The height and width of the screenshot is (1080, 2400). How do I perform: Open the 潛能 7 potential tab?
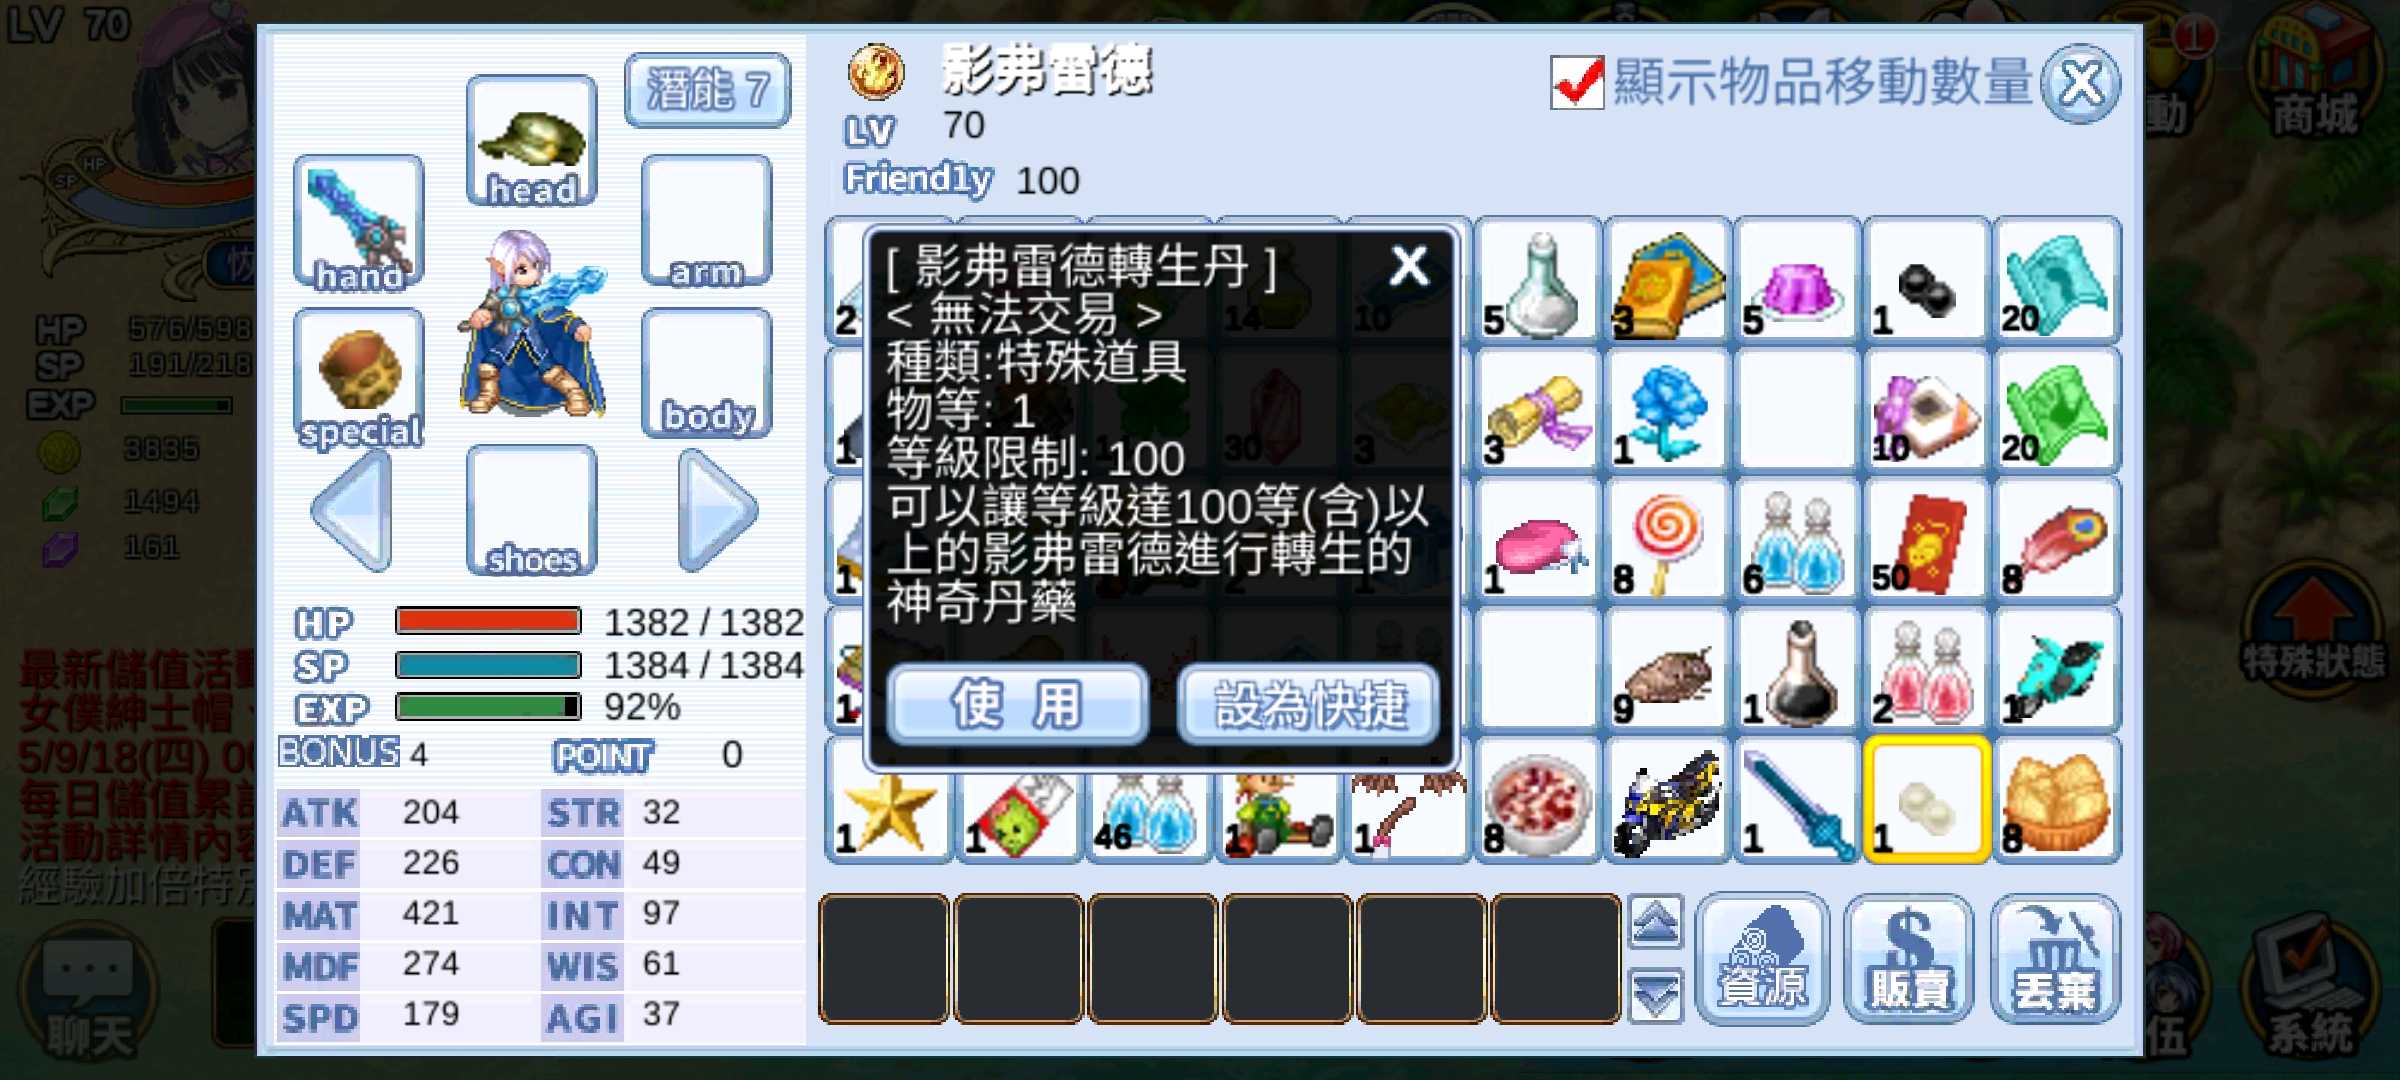pyautogui.click(x=707, y=90)
